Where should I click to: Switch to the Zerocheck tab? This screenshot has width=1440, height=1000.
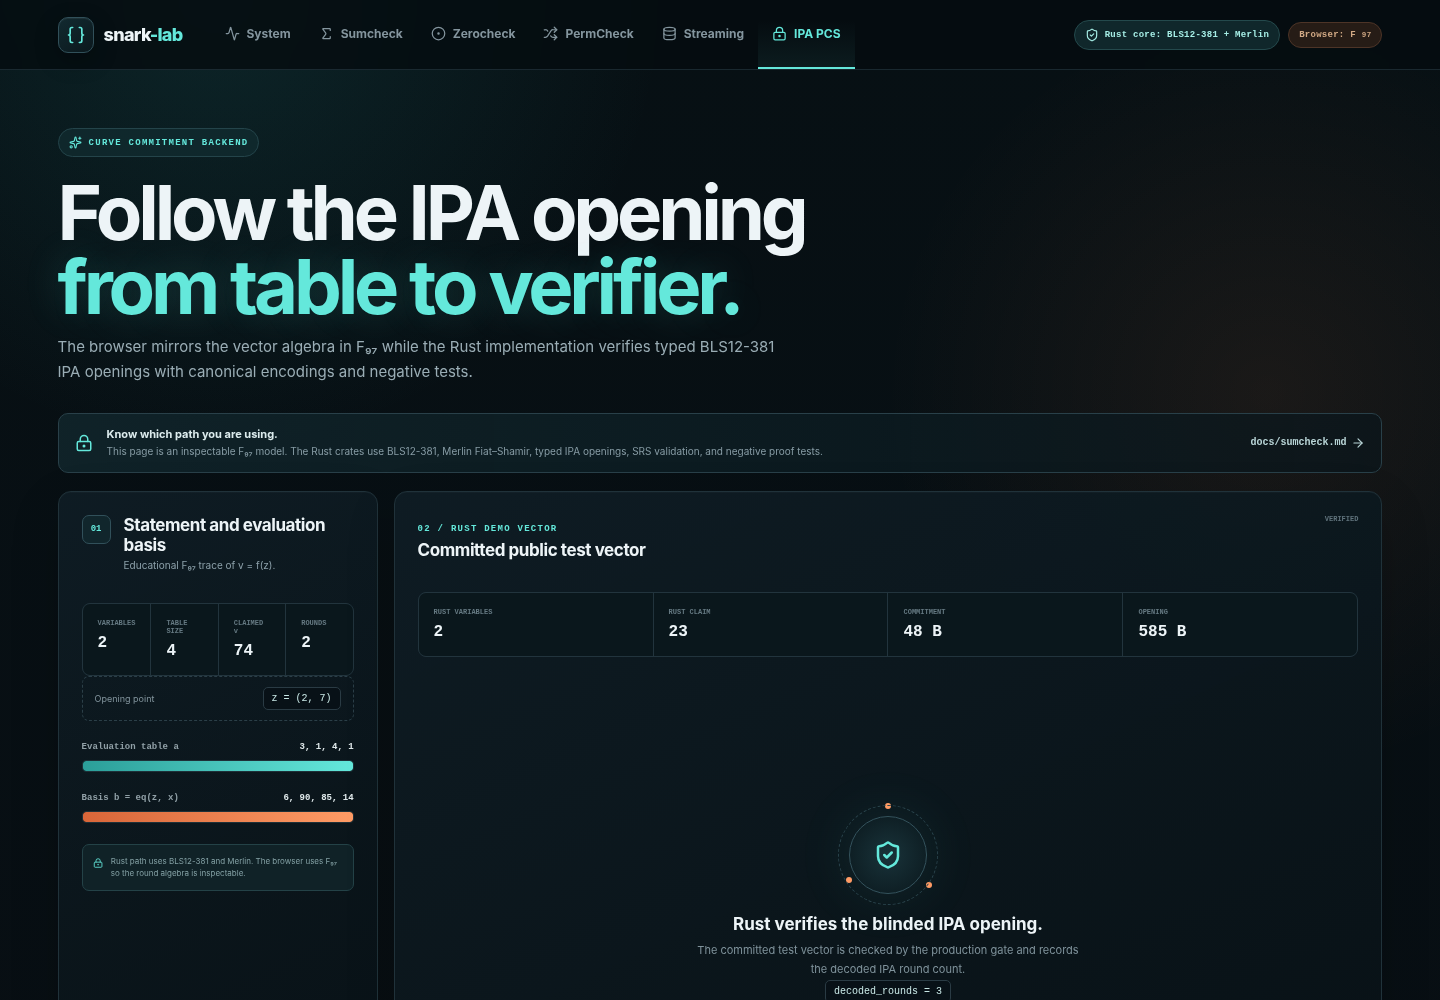pyautogui.click(x=473, y=34)
